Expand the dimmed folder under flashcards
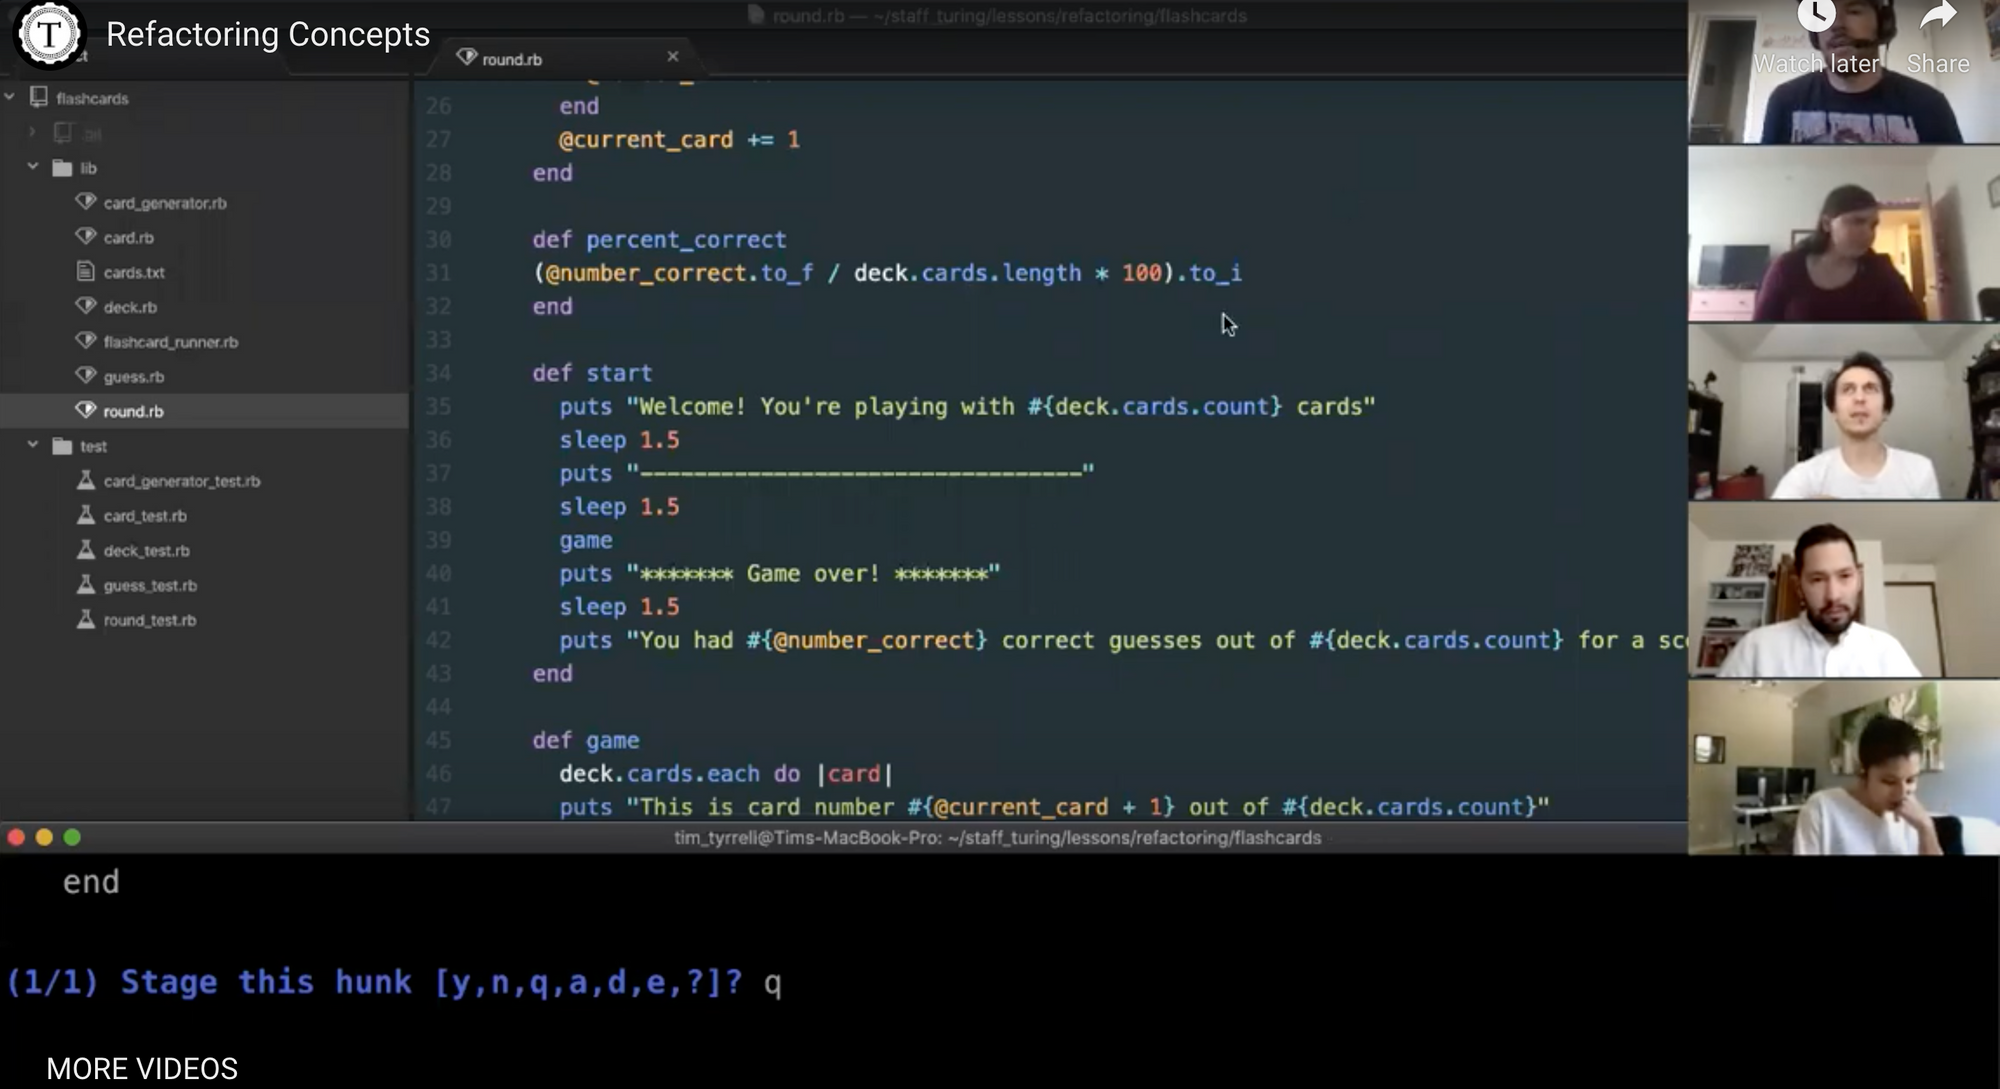The image size is (2000, 1089). tap(33, 132)
